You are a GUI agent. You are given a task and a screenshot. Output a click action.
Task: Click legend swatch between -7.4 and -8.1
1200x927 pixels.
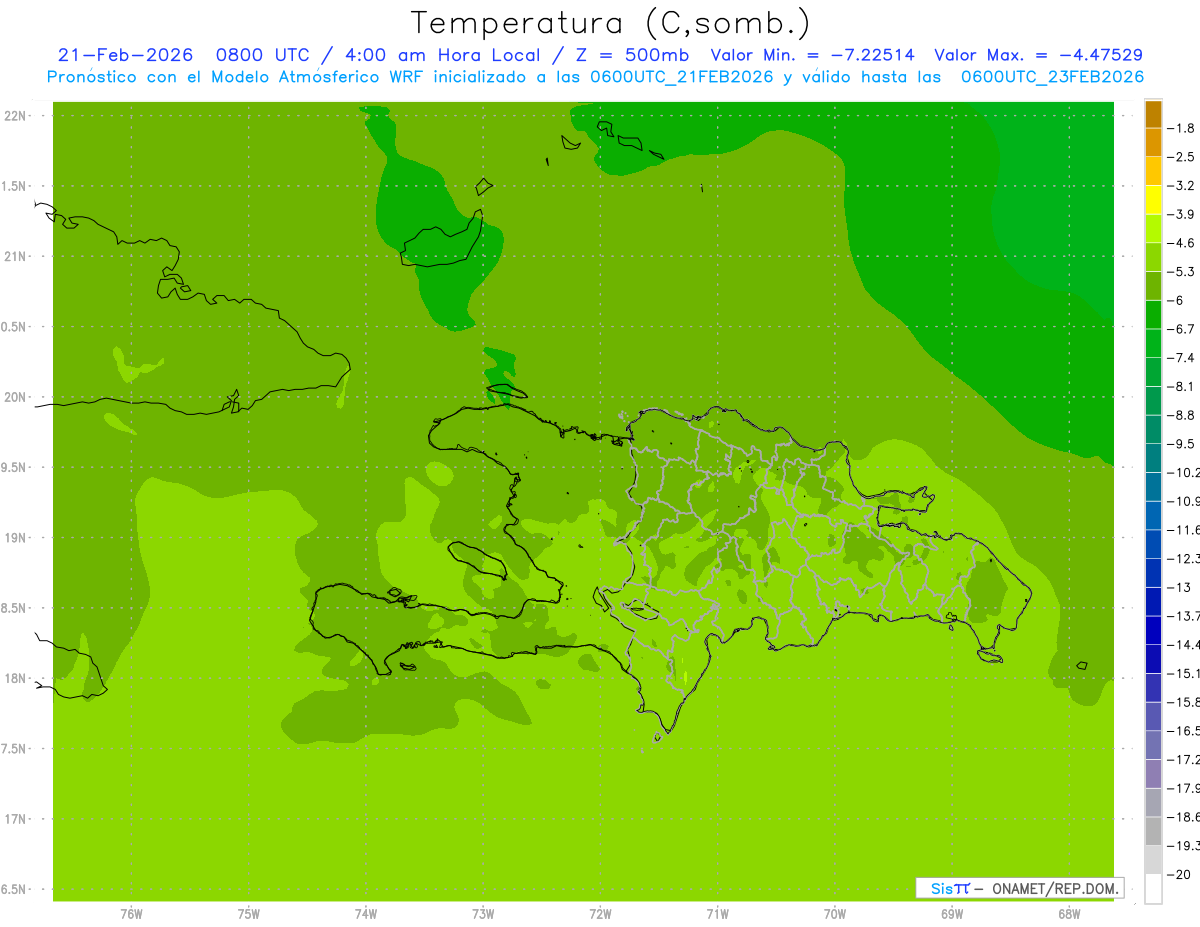coord(1153,372)
